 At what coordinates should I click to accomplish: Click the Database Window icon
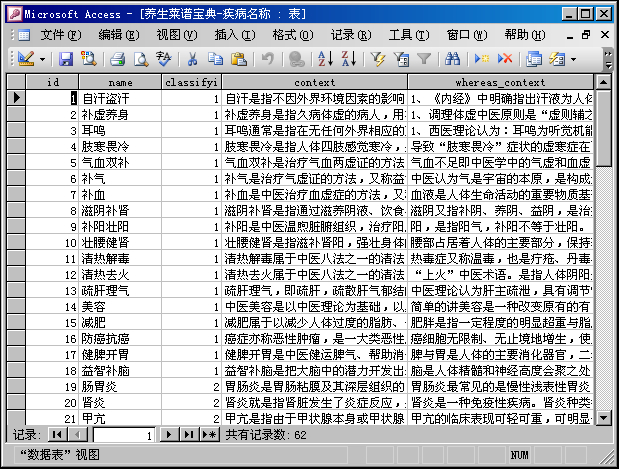point(534,59)
